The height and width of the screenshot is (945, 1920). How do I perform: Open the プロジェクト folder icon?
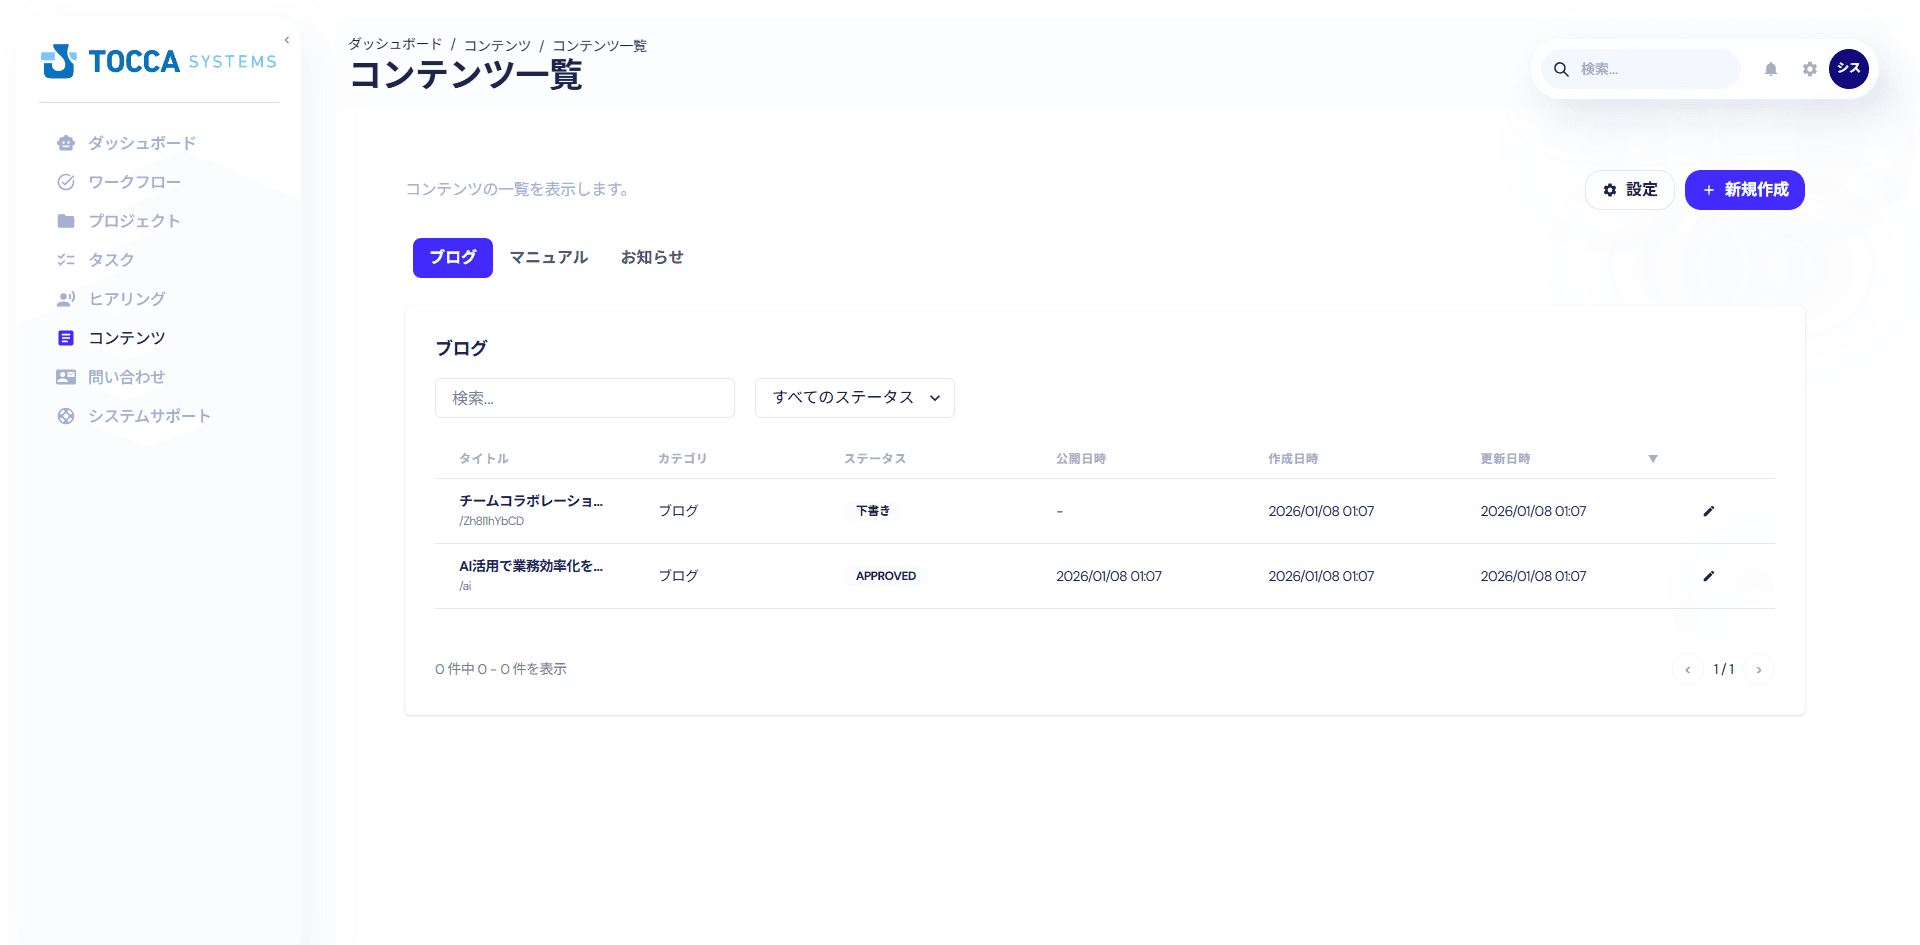tap(65, 221)
